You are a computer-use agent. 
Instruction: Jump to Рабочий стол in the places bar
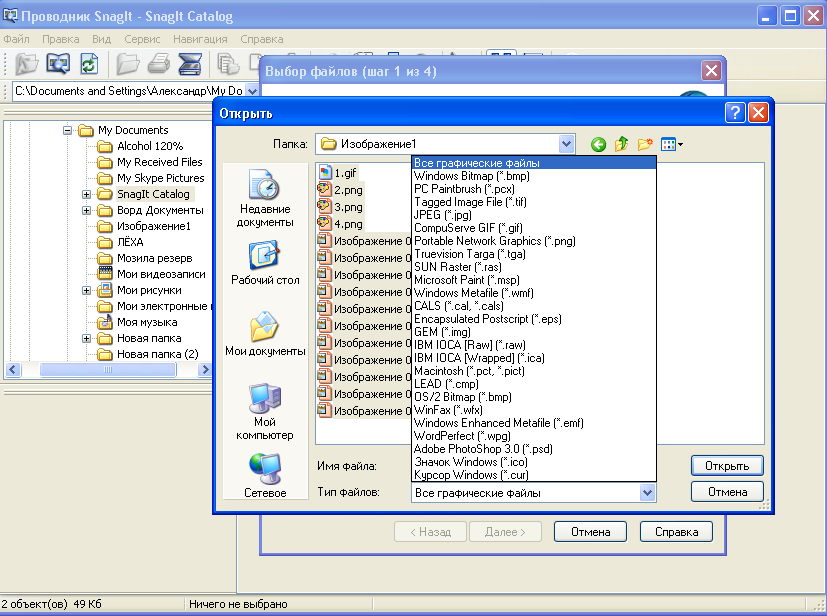coord(265,263)
